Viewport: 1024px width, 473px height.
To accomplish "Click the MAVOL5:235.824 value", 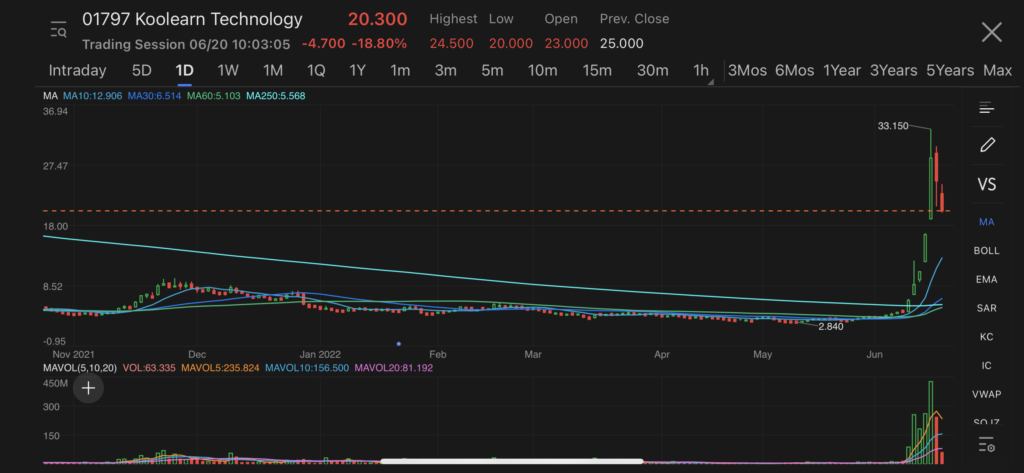I will pos(220,368).
